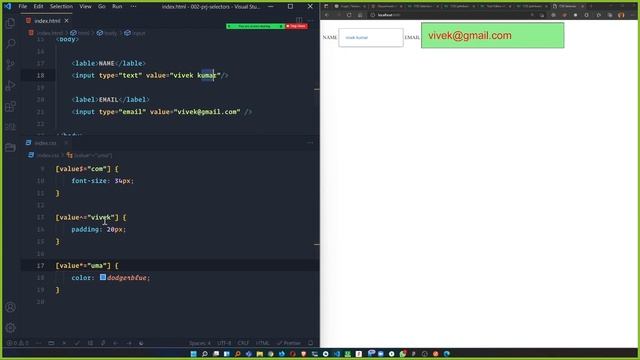Show more menu items via ellipsis
The width and height of the screenshot is (640, 360).
pyautogui.click(x=133, y=7)
